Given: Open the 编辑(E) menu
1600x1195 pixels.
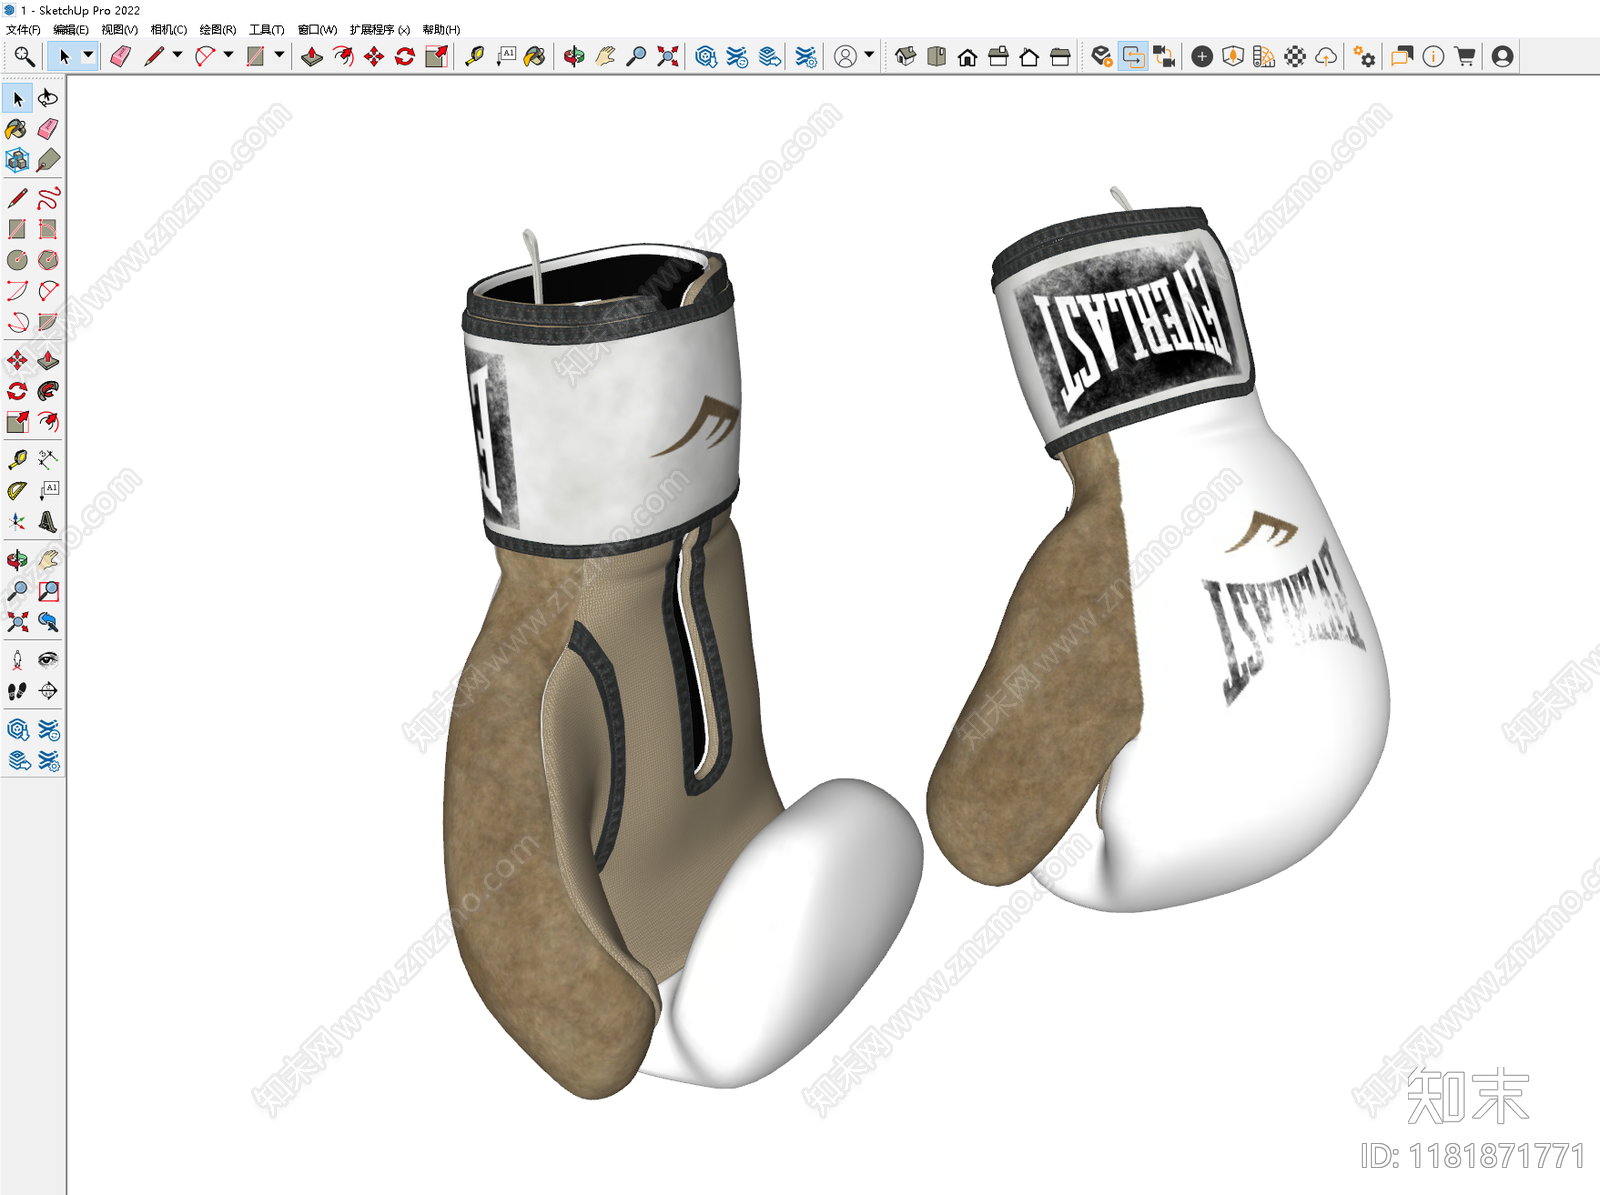Looking at the screenshot, I should pyautogui.click(x=71, y=30).
